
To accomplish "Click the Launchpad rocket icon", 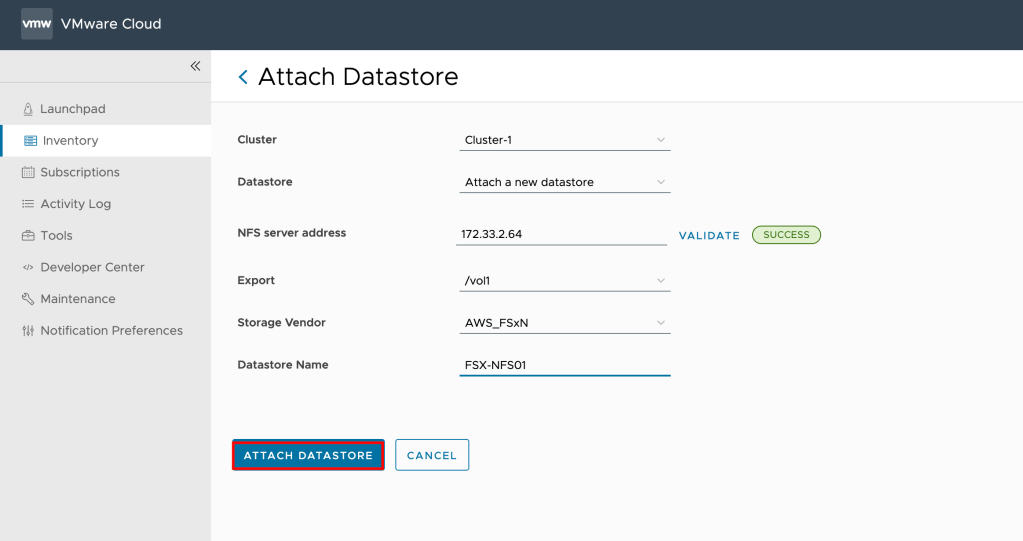I will [28, 109].
